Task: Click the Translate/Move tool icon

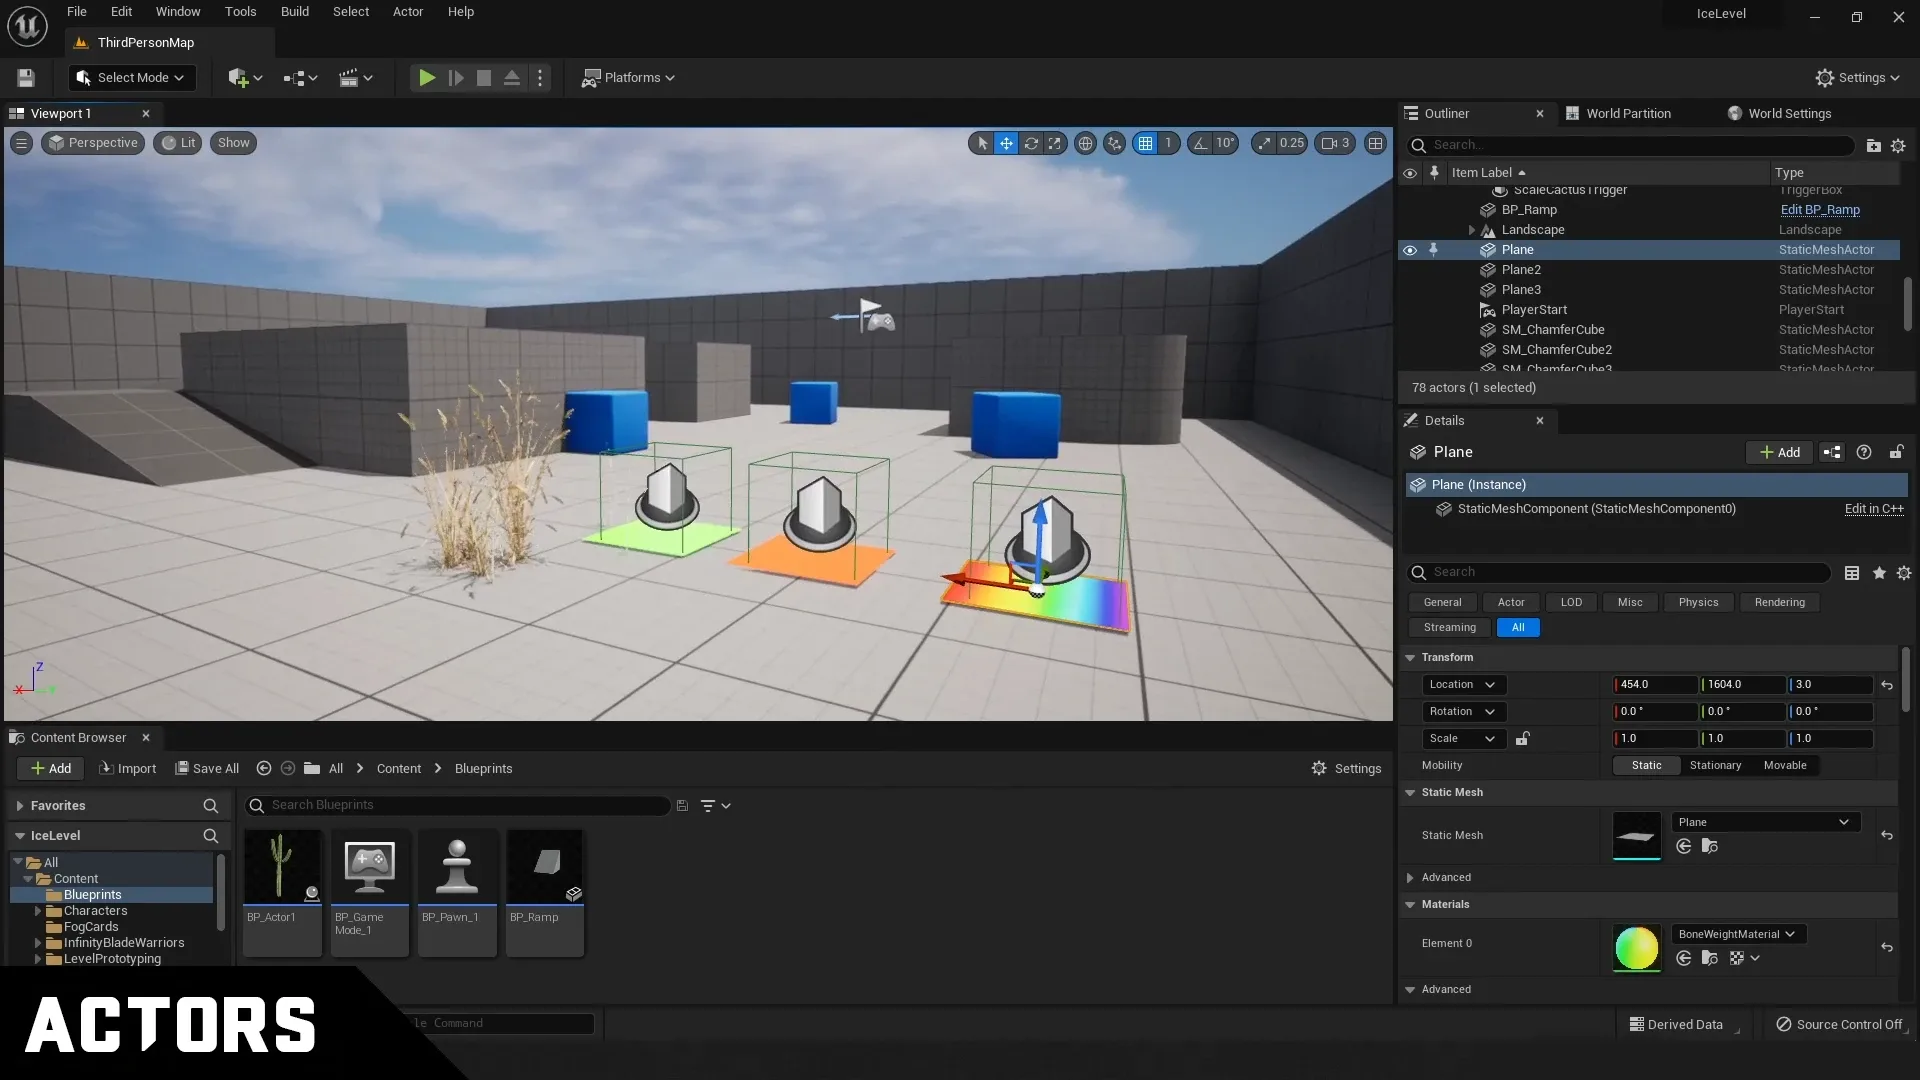Action: pyautogui.click(x=1006, y=142)
